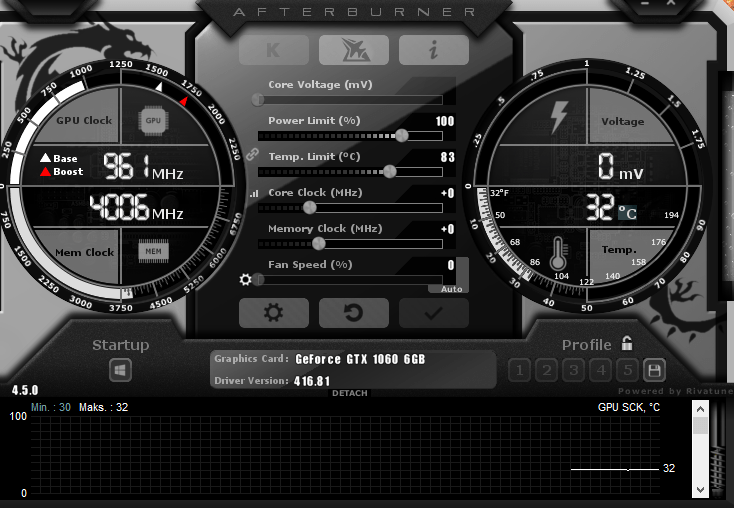Click the Core Clock slider handle

[309, 207]
